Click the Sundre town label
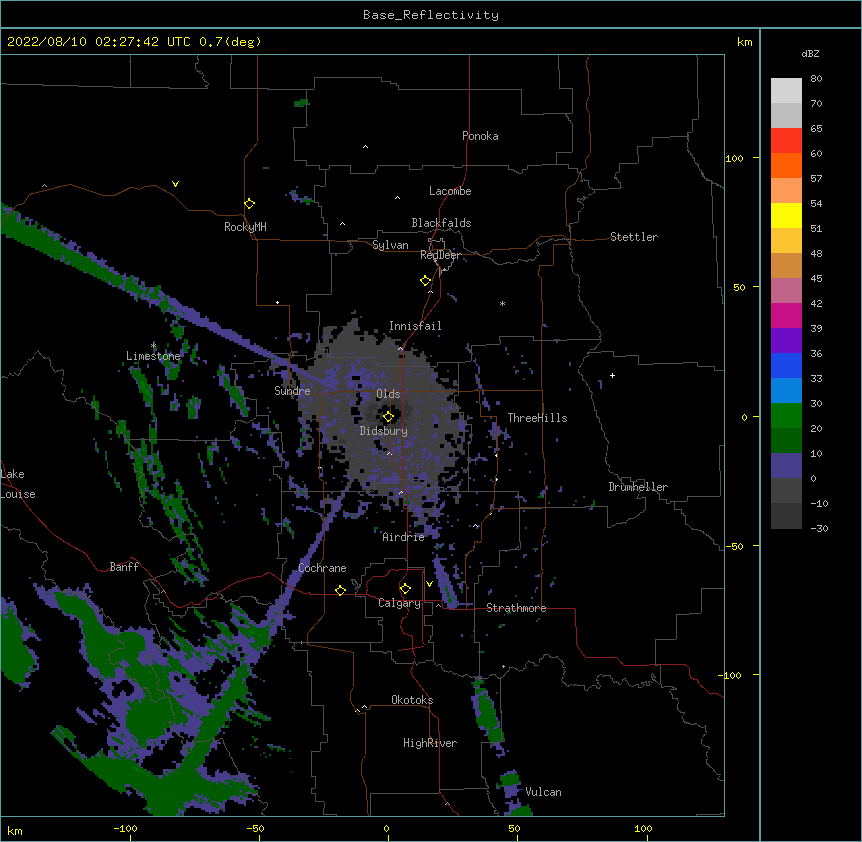 tap(292, 391)
